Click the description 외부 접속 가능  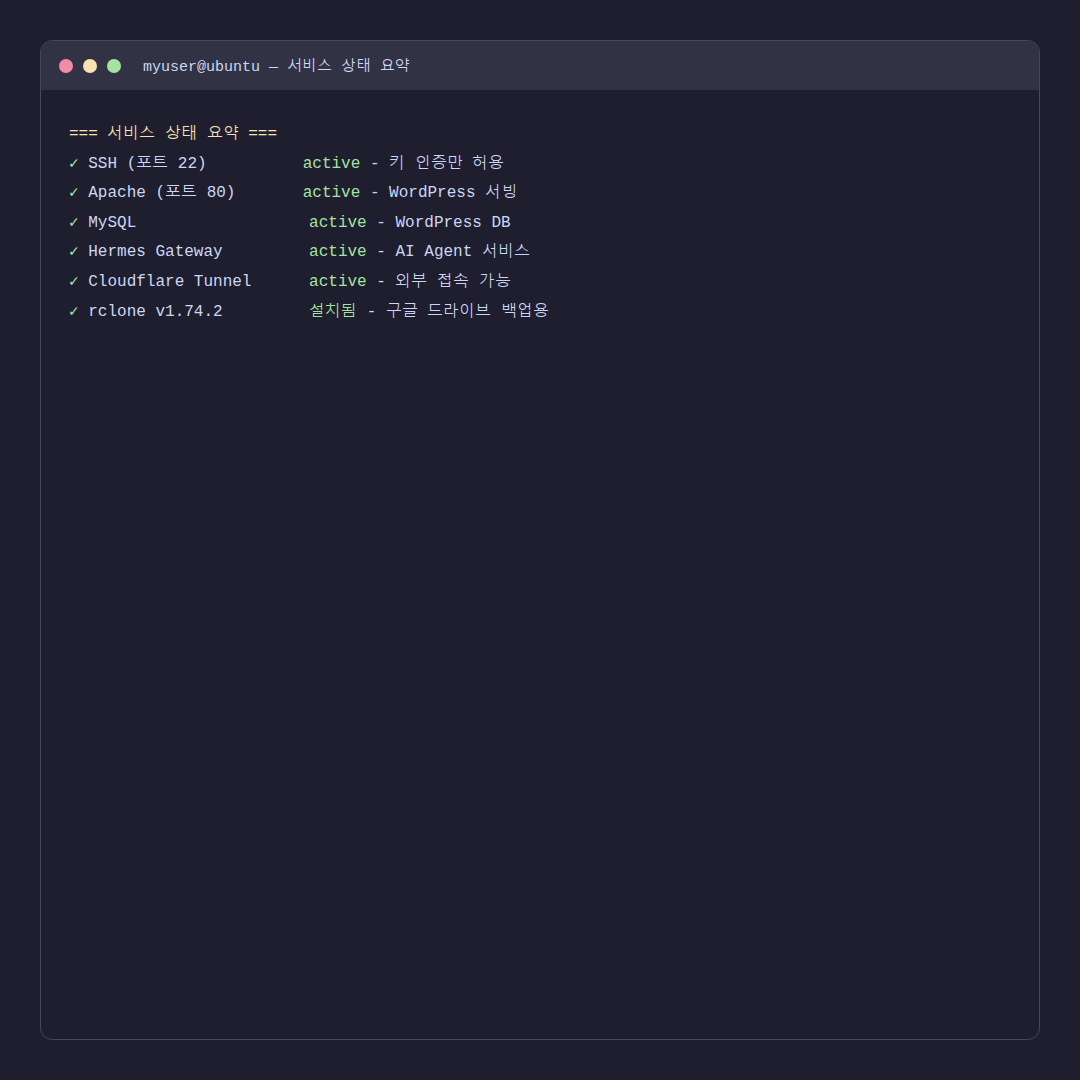click(x=453, y=281)
